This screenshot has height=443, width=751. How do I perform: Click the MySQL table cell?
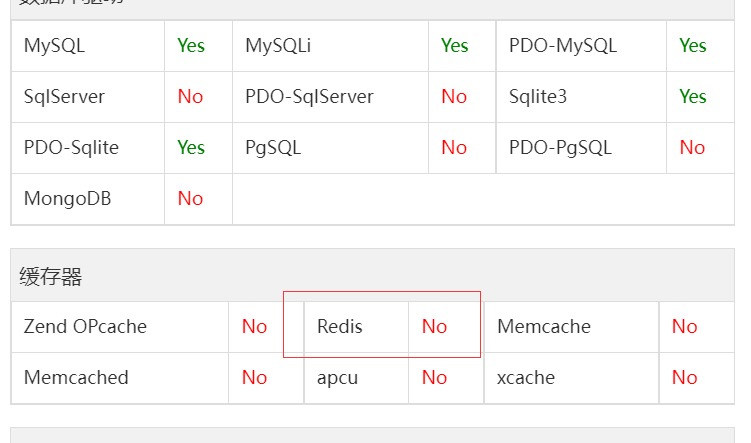point(88,46)
